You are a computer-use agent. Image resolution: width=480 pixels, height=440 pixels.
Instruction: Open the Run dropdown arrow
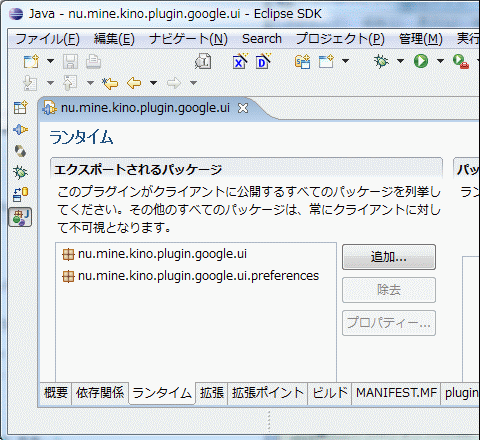pos(440,61)
